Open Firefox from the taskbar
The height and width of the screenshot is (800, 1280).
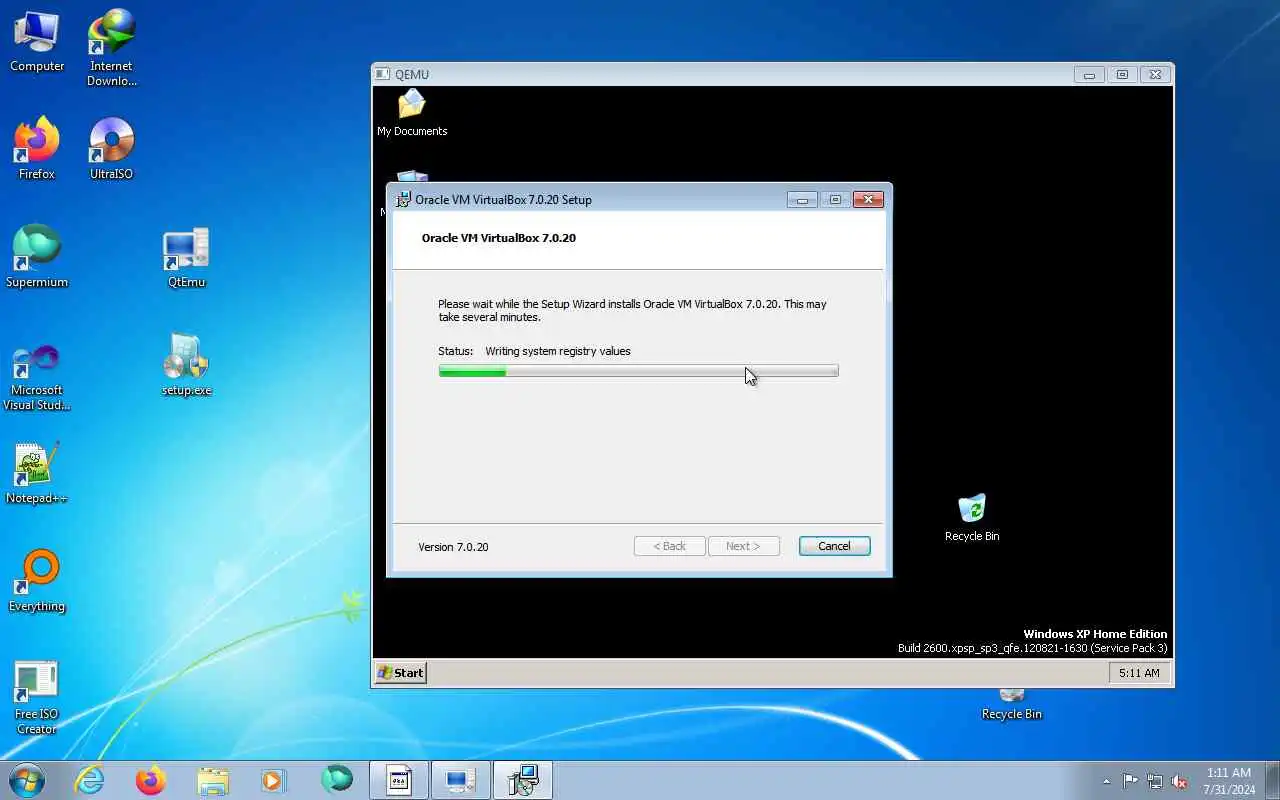[x=151, y=780]
